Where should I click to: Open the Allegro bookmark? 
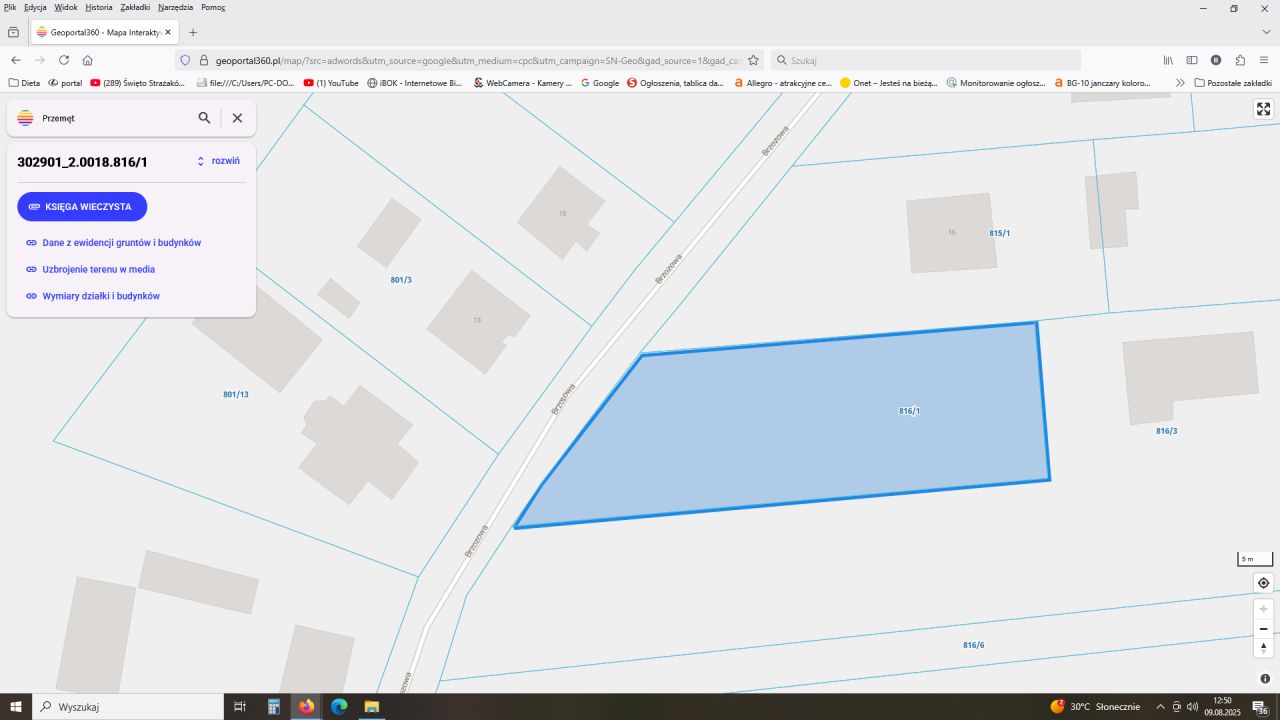pyautogui.click(x=783, y=83)
